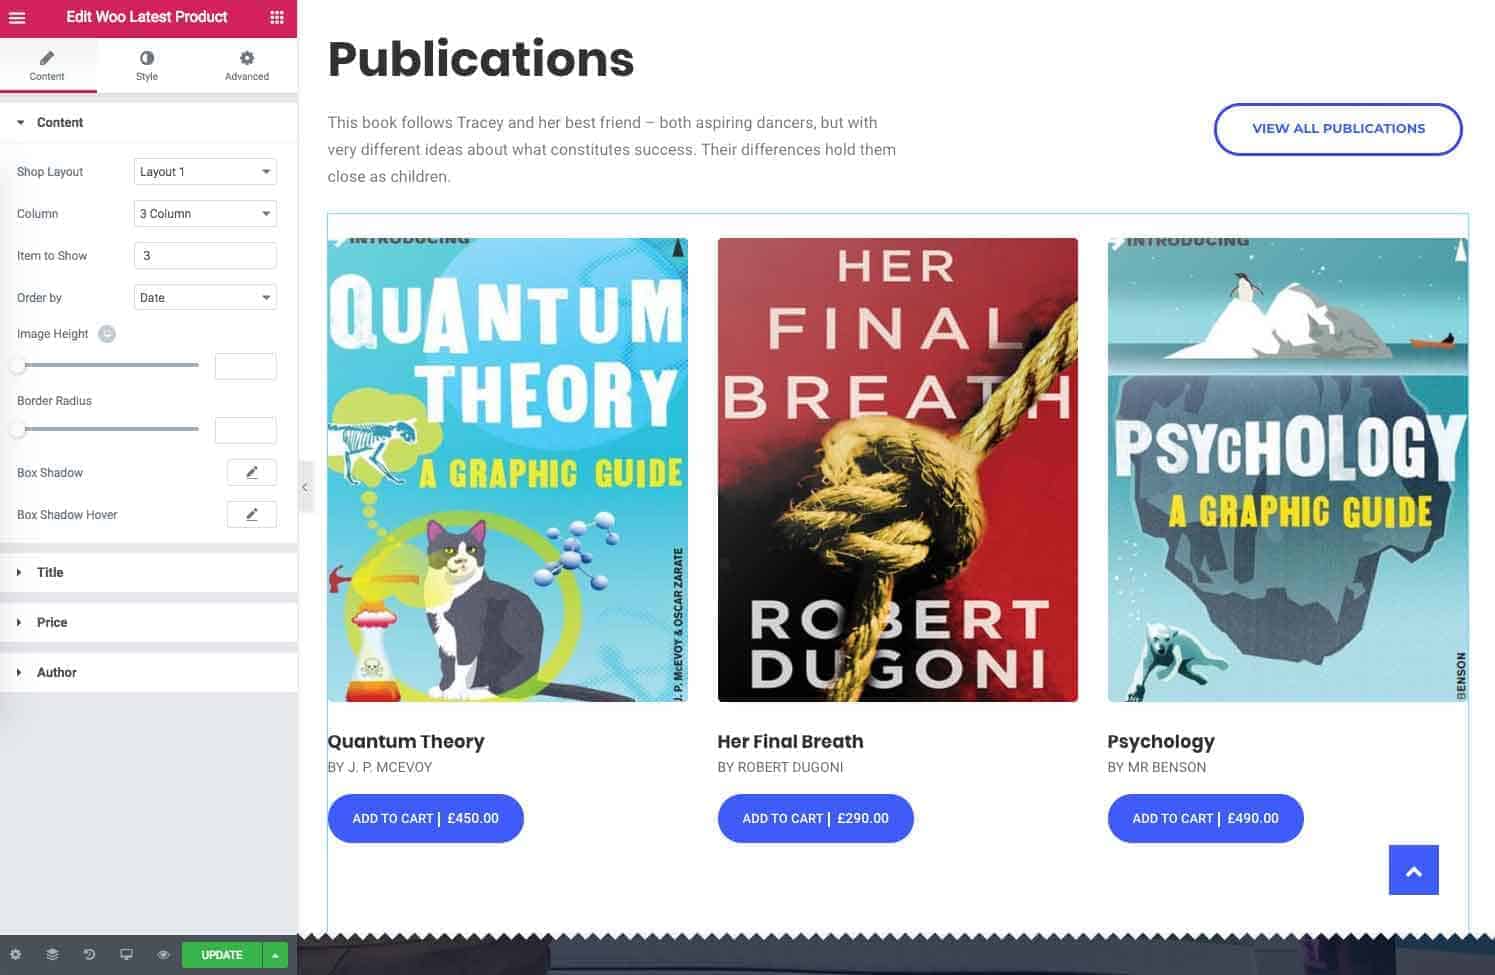Click the Border Radius slider handle
Screen dimensions: 1495x975
click(18, 430)
